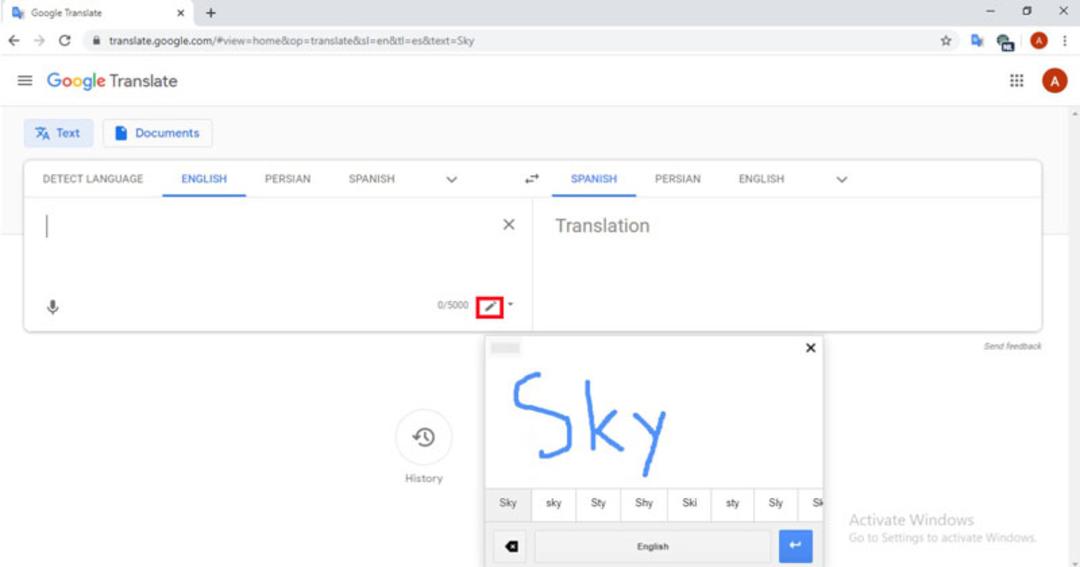This screenshot has height=567, width=1080.
Task: Toggle the handwriting pencil tool
Action: click(x=490, y=307)
